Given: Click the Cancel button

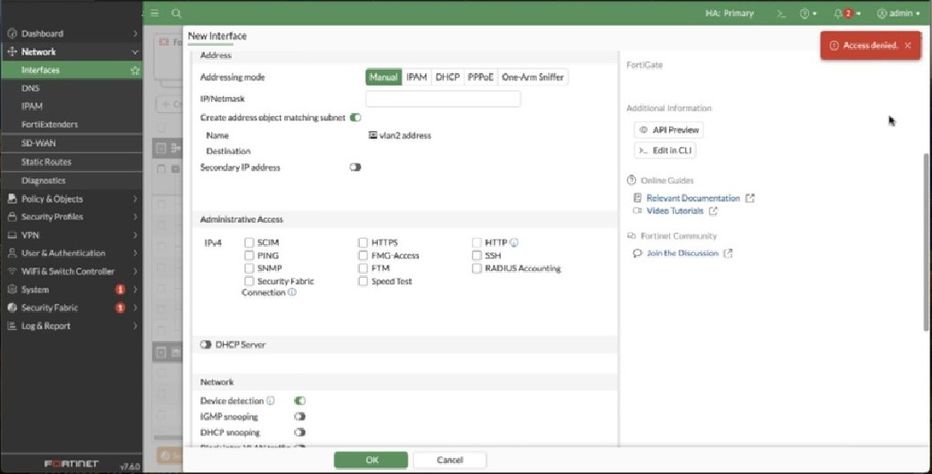Looking at the screenshot, I should pos(450,460).
